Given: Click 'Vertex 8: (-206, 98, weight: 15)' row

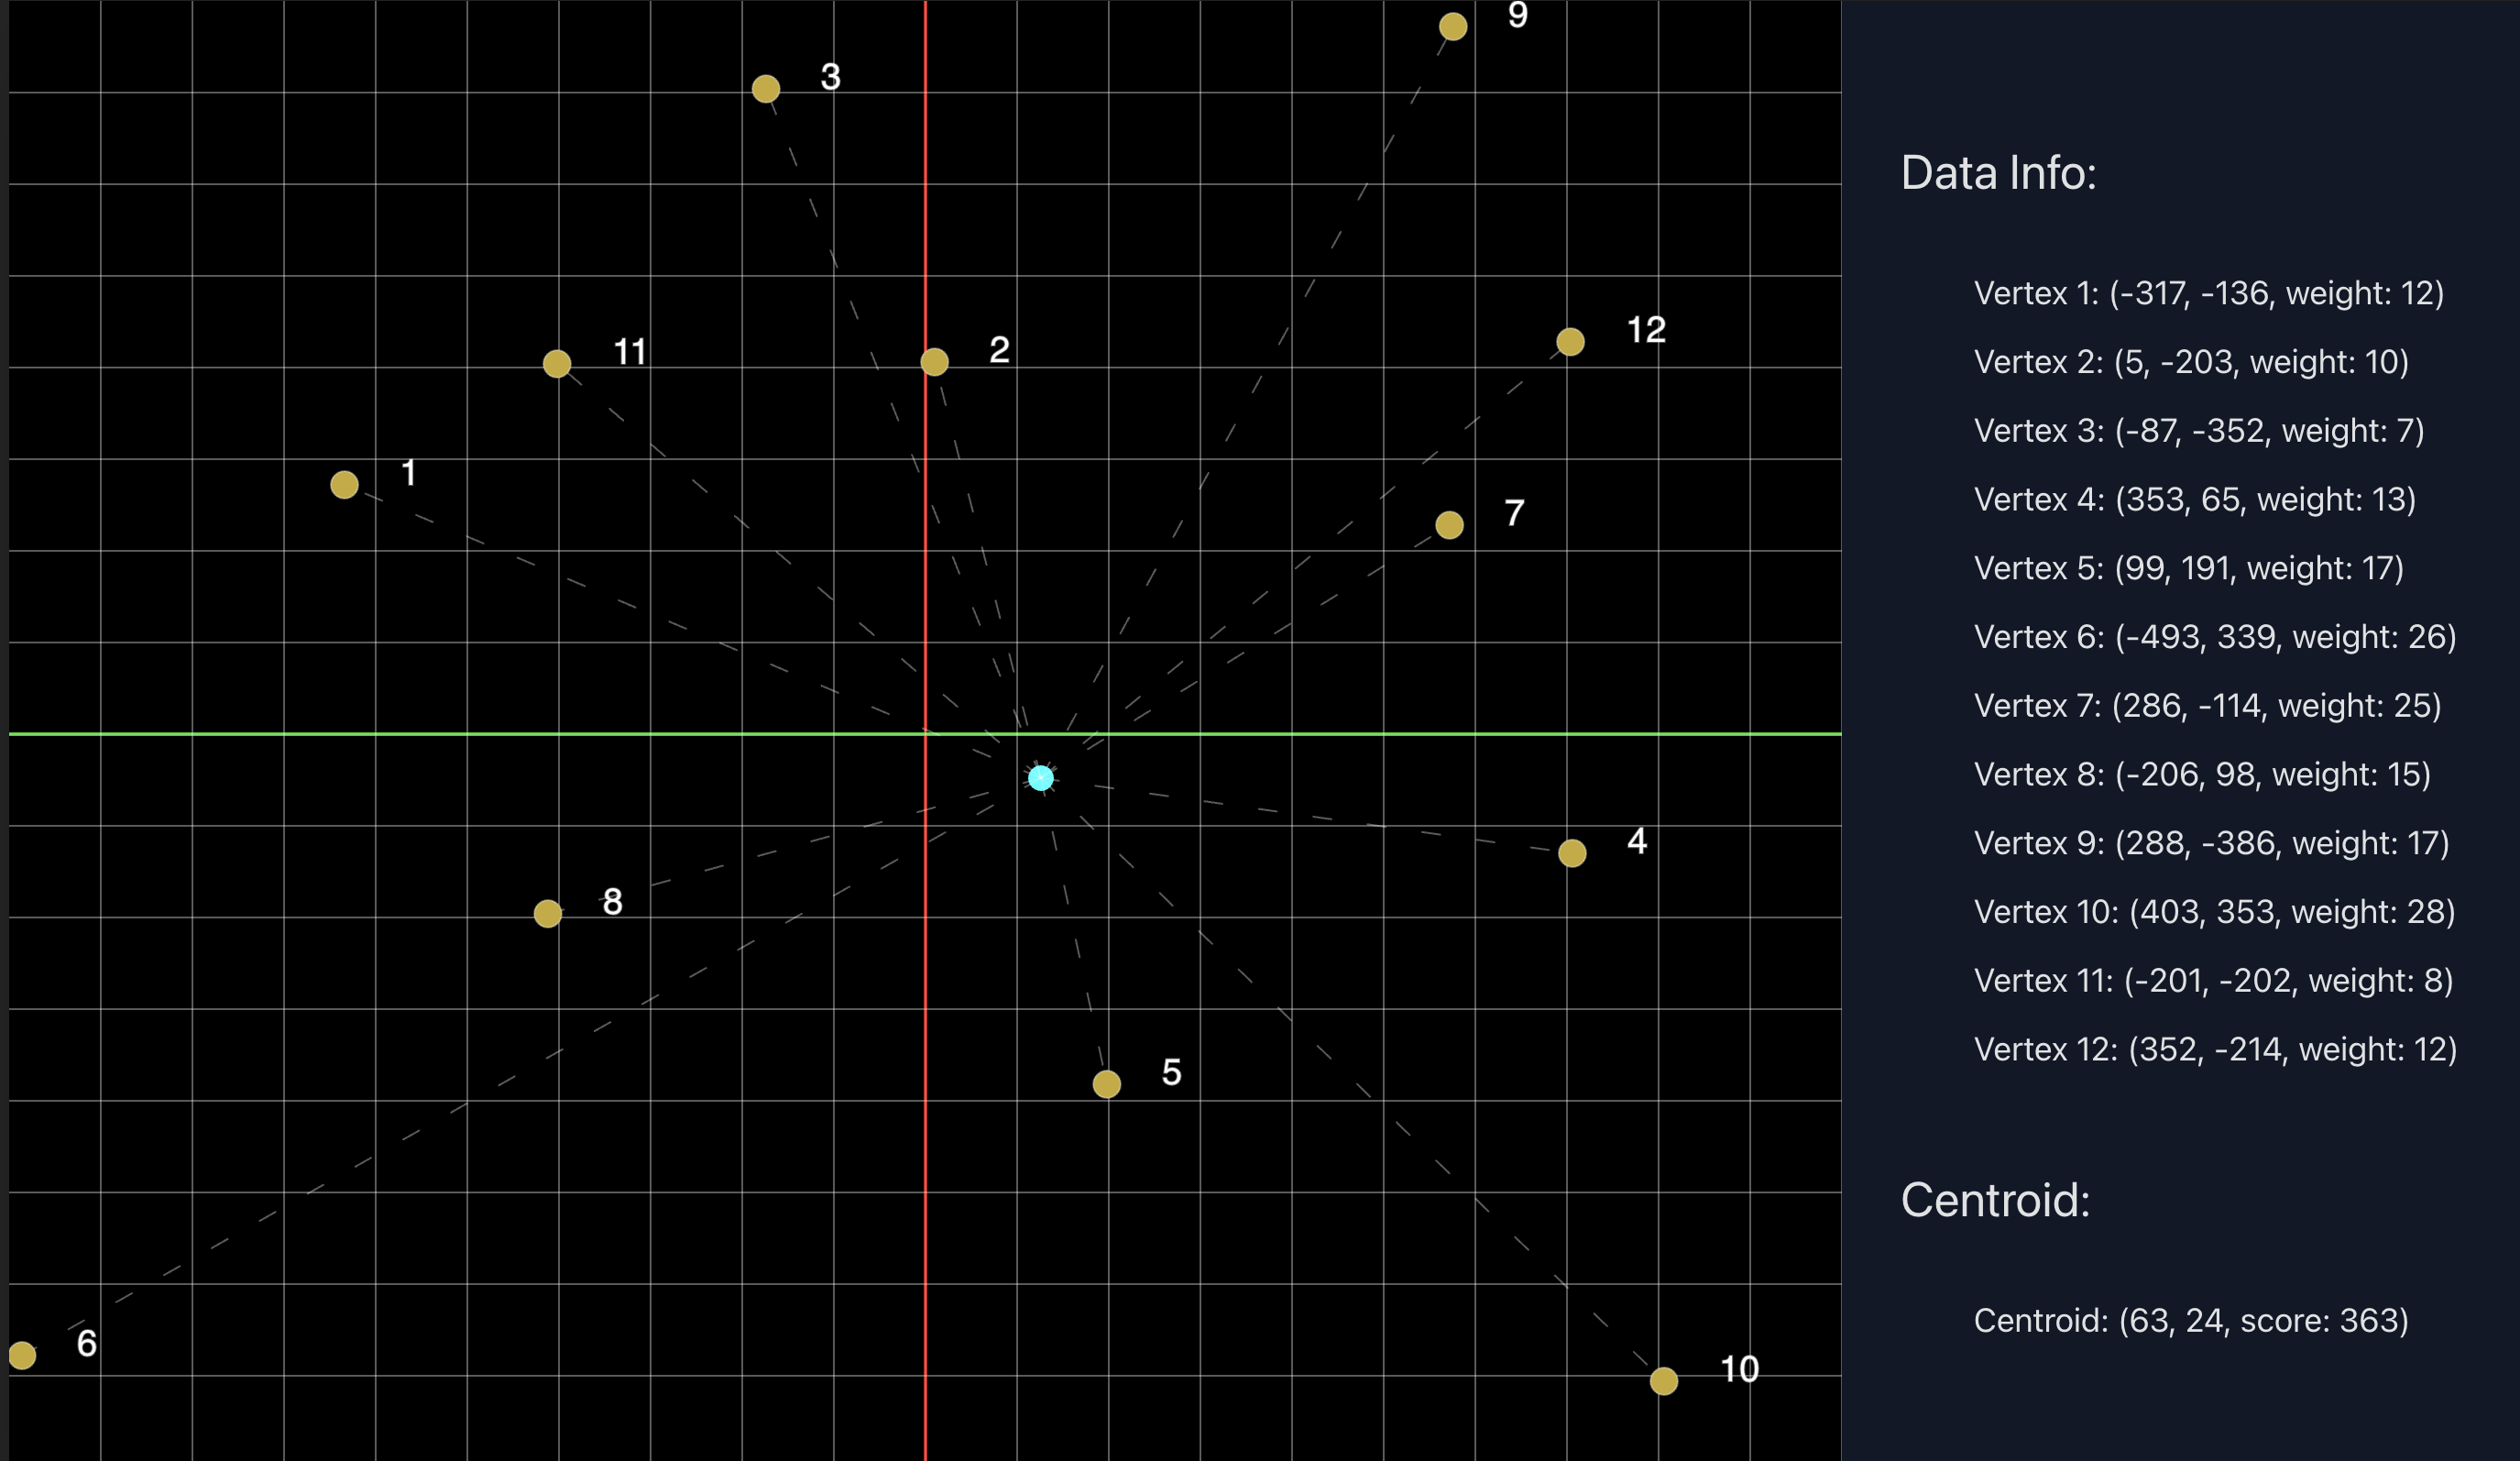Looking at the screenshot, I should 2202,774.
